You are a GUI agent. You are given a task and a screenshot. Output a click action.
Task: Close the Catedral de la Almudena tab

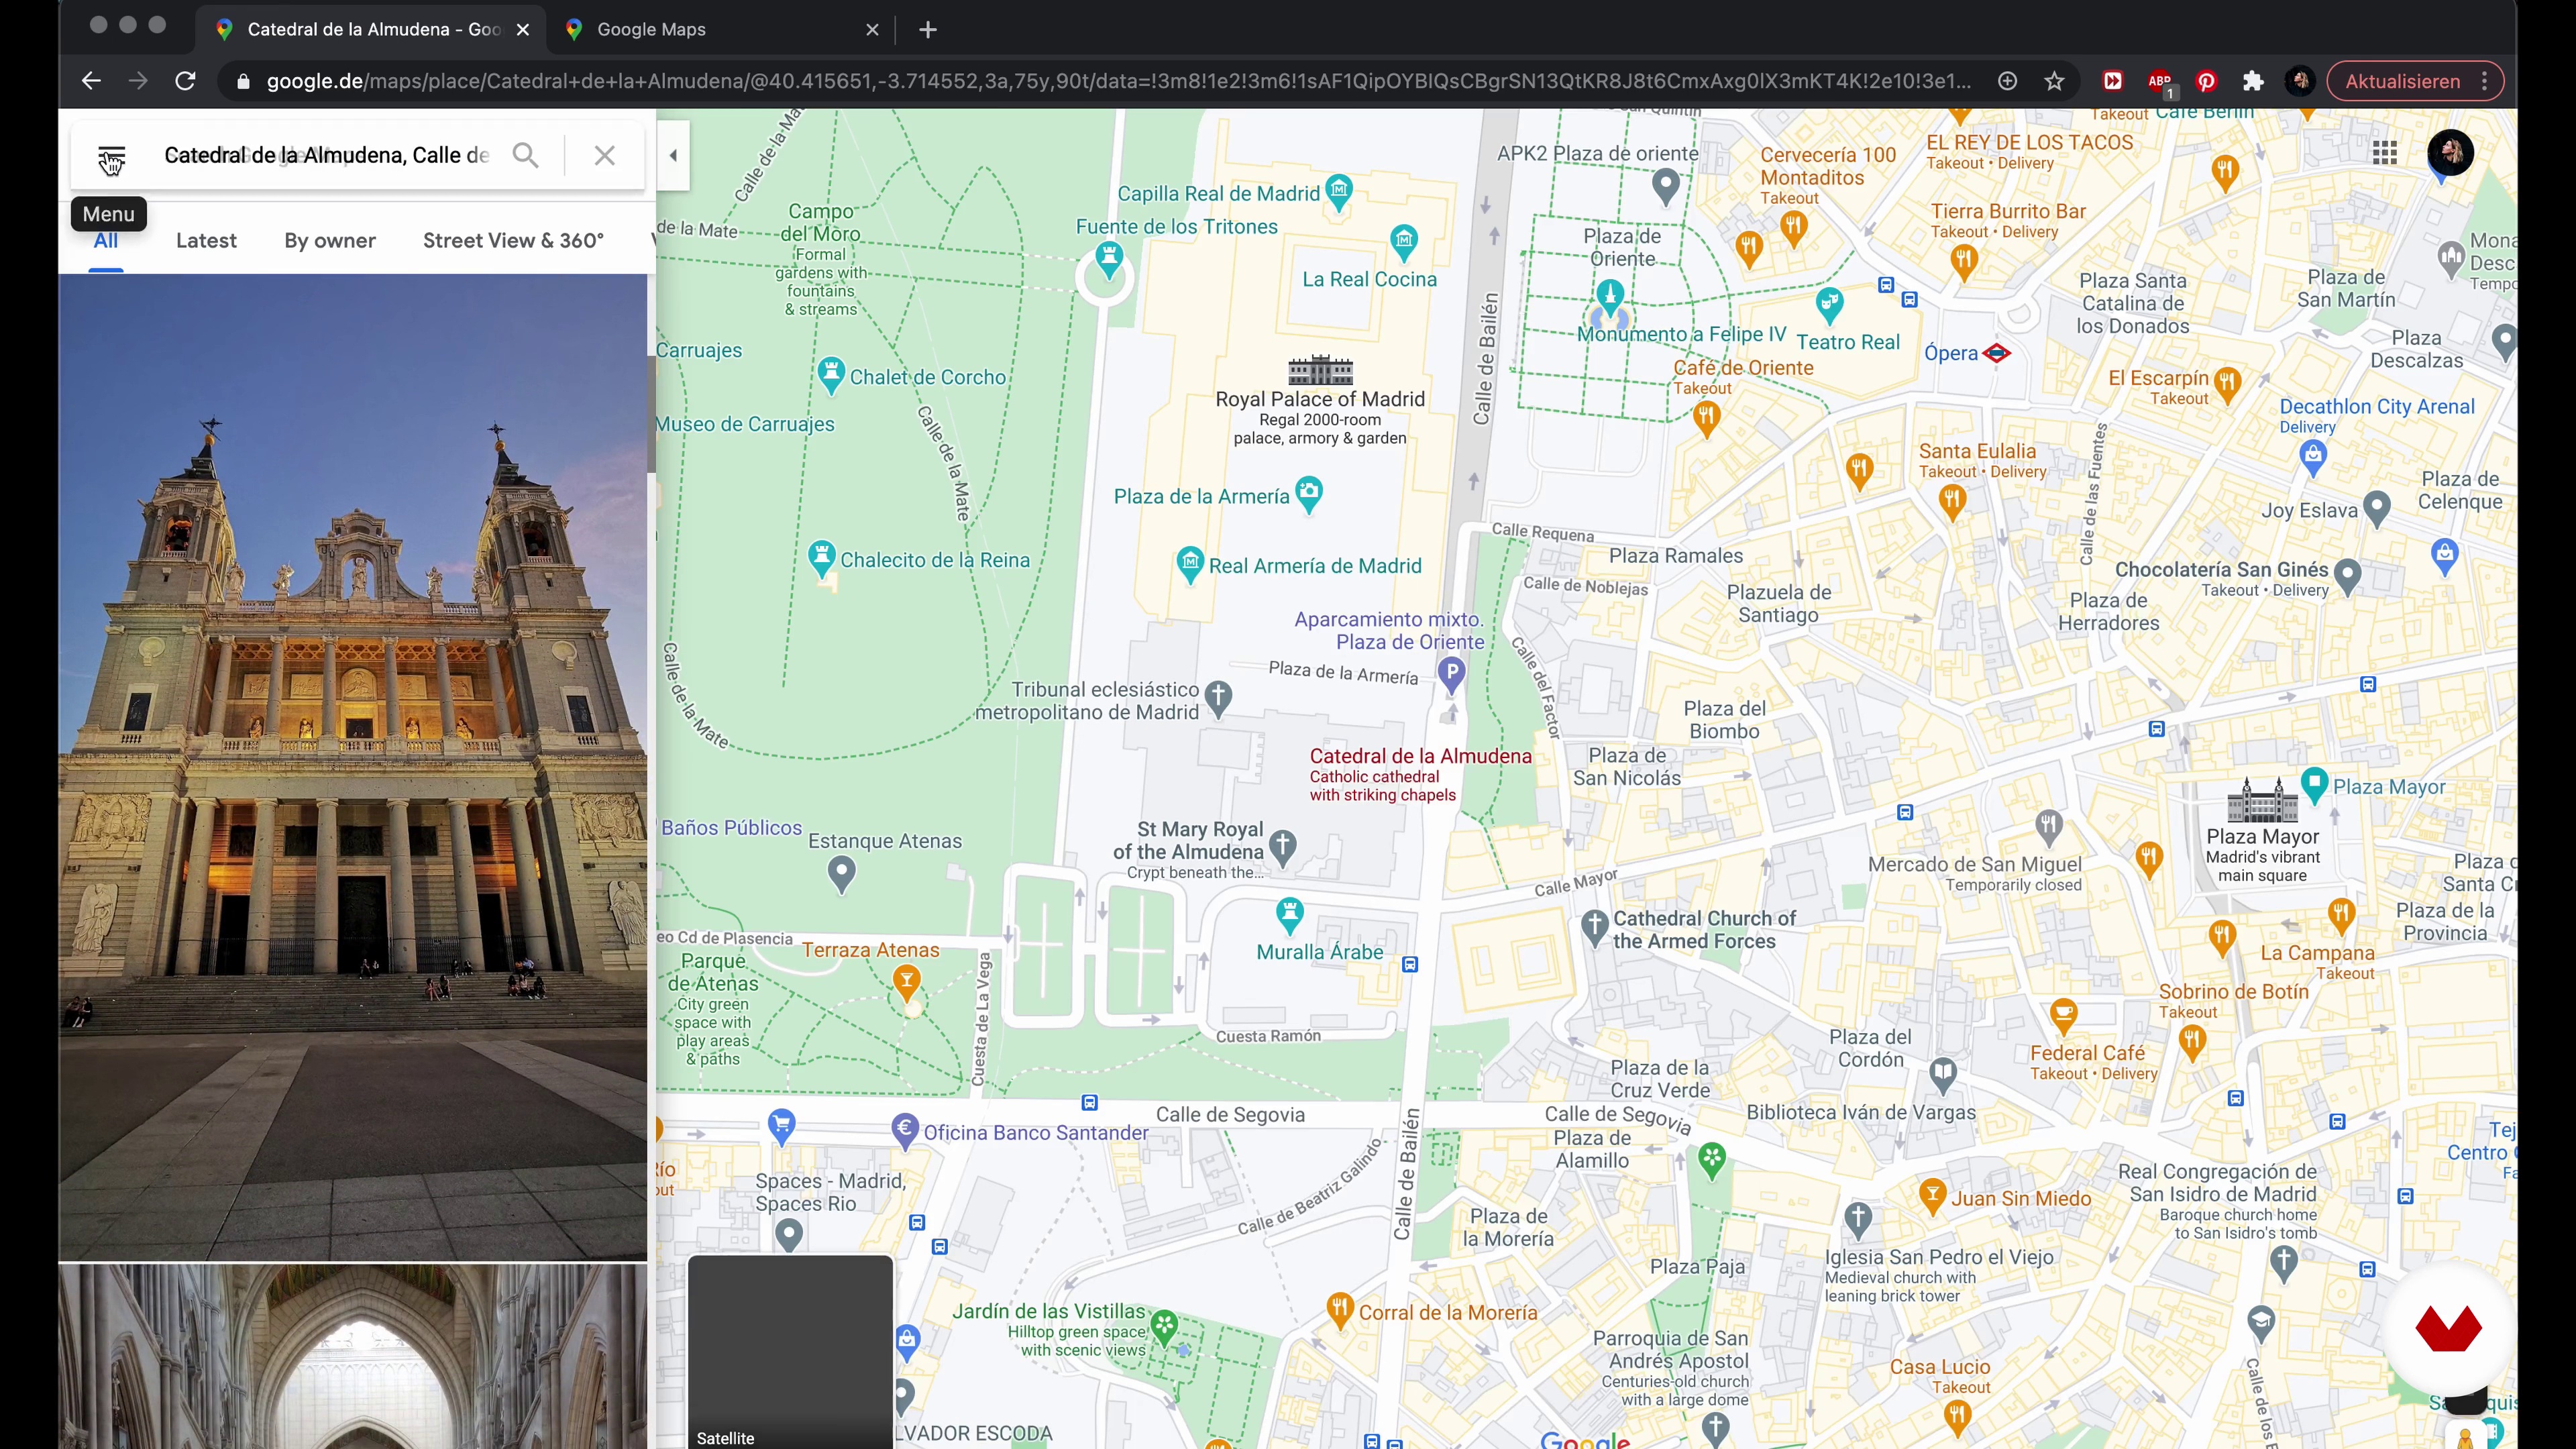(x=523, y=30)
